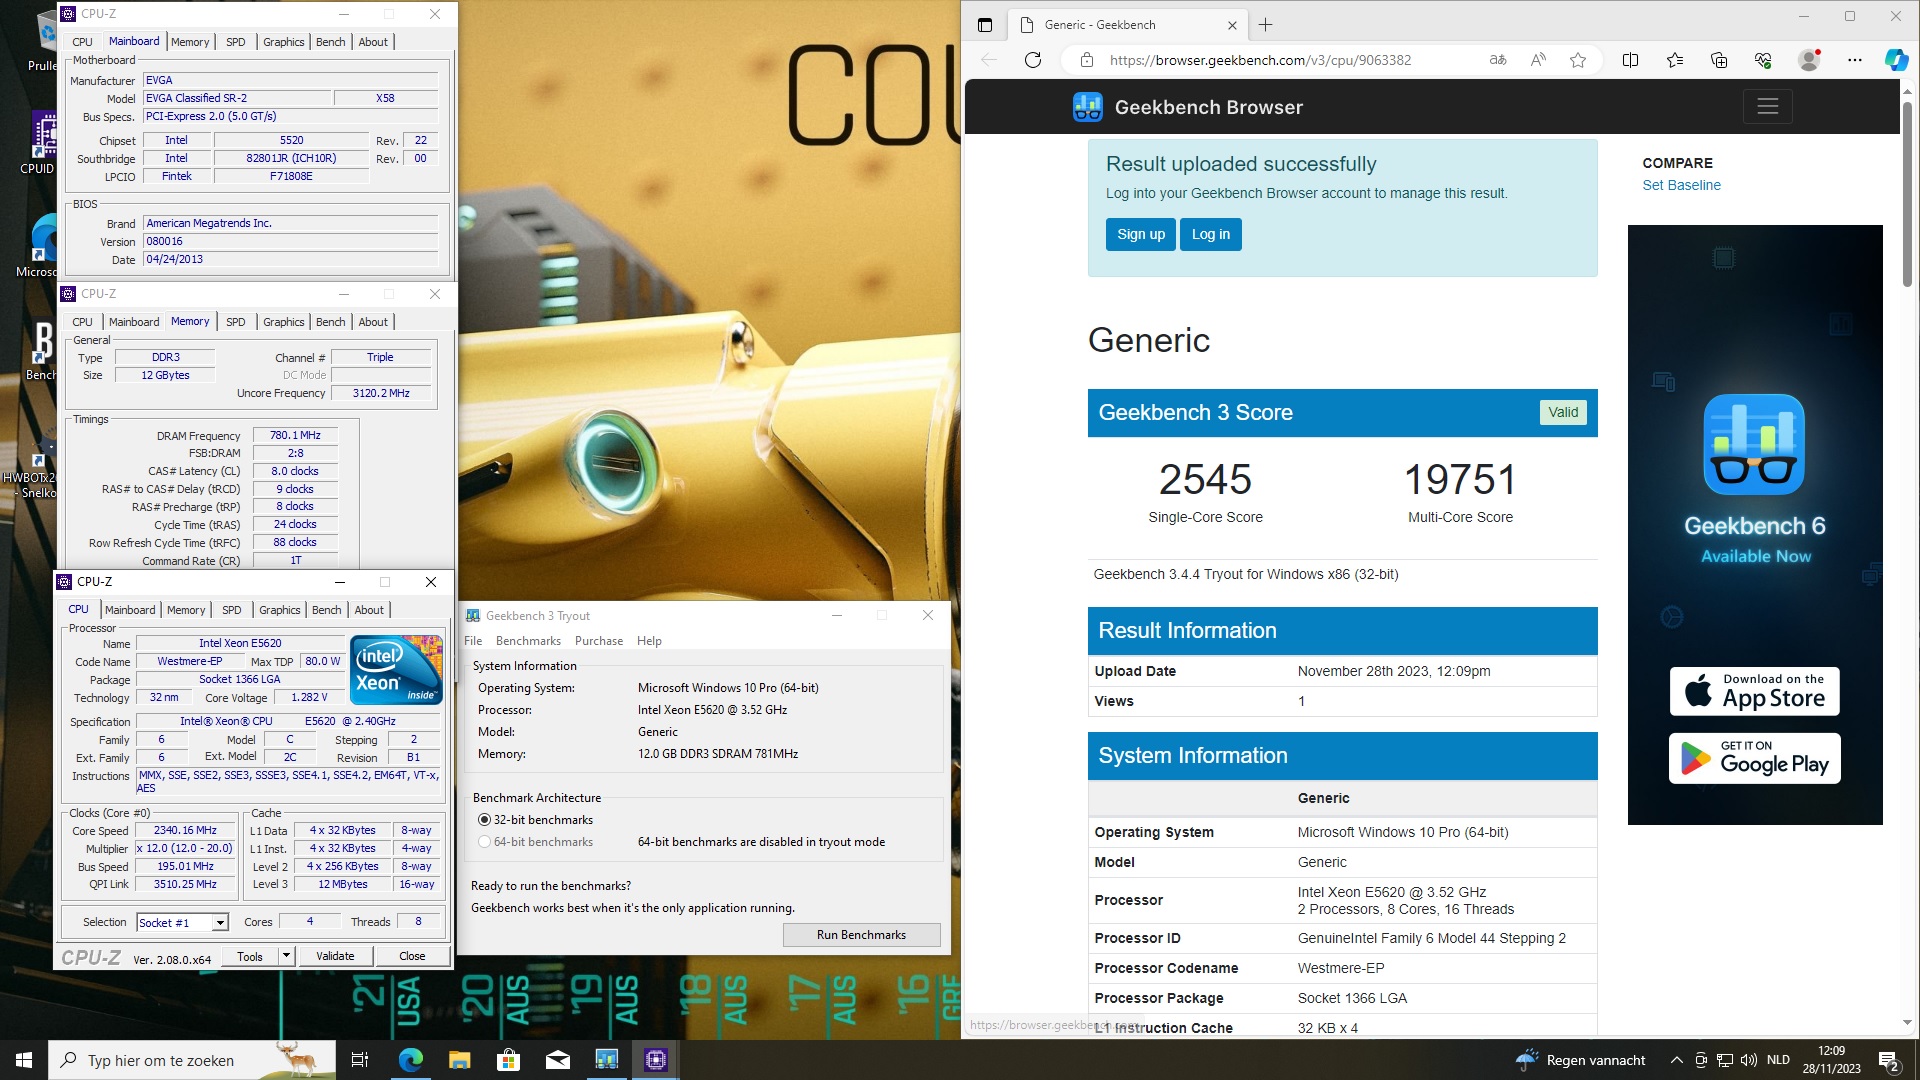Open the Windows Start menu

[24, 1060]
